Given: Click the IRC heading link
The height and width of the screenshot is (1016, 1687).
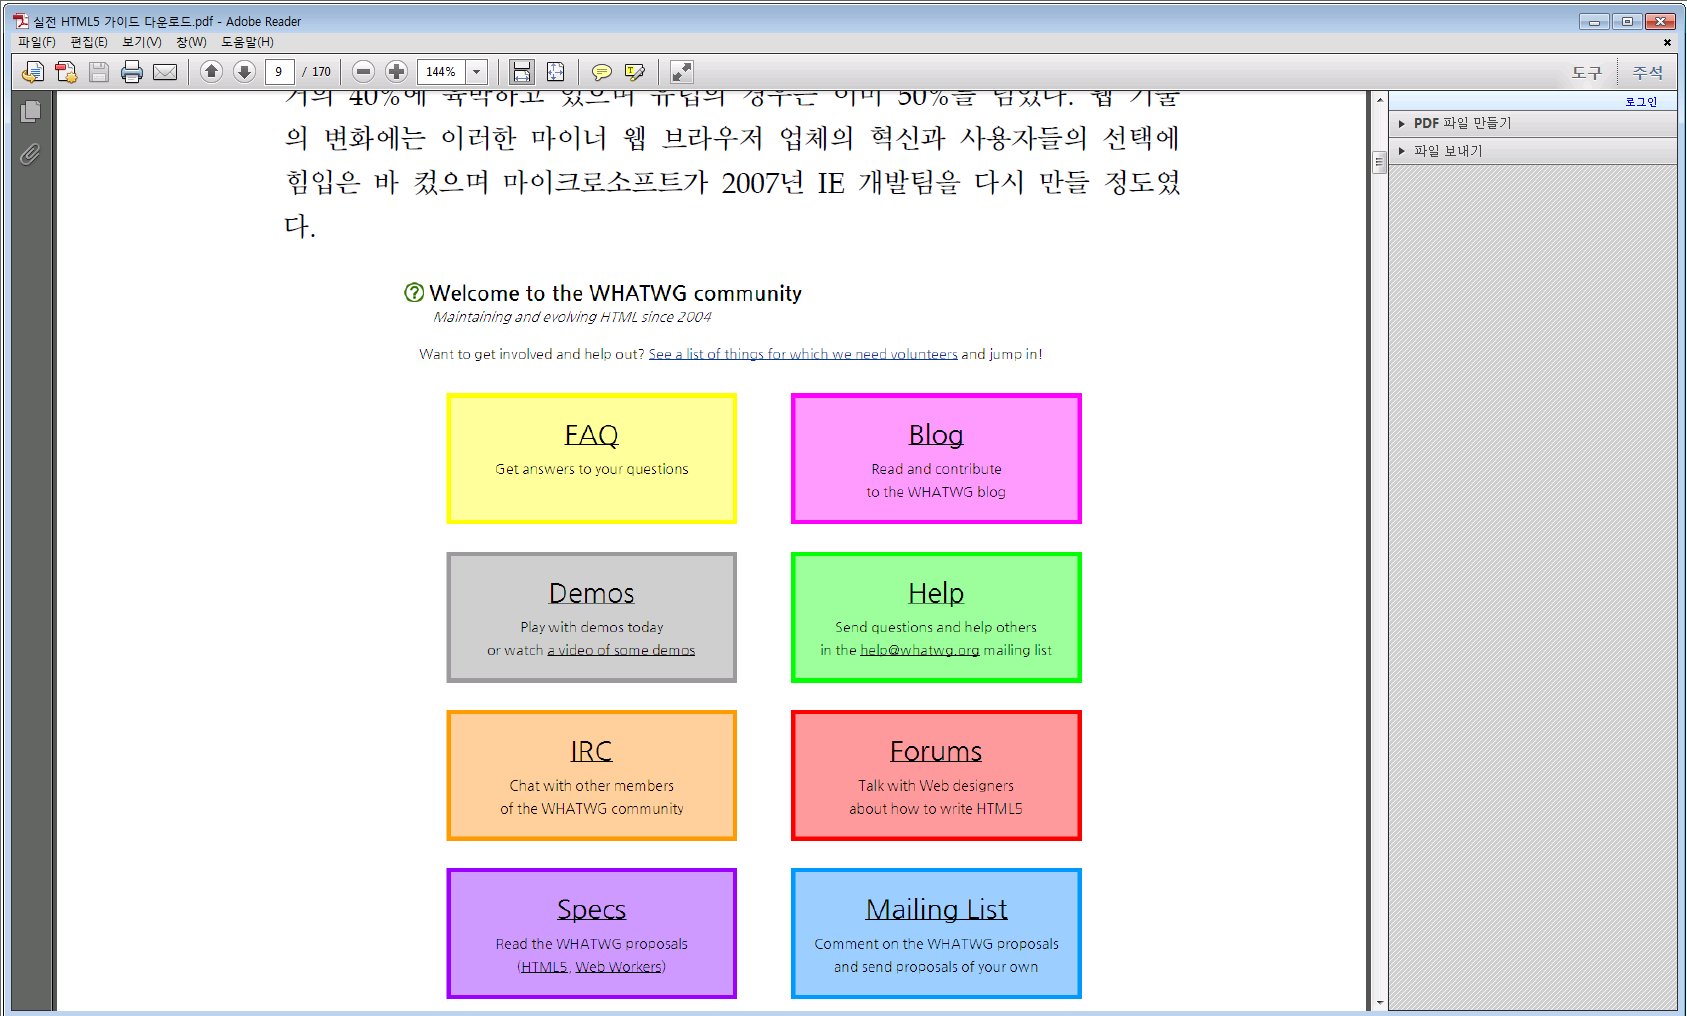Looking at the screenshot, I should [591, 751].
